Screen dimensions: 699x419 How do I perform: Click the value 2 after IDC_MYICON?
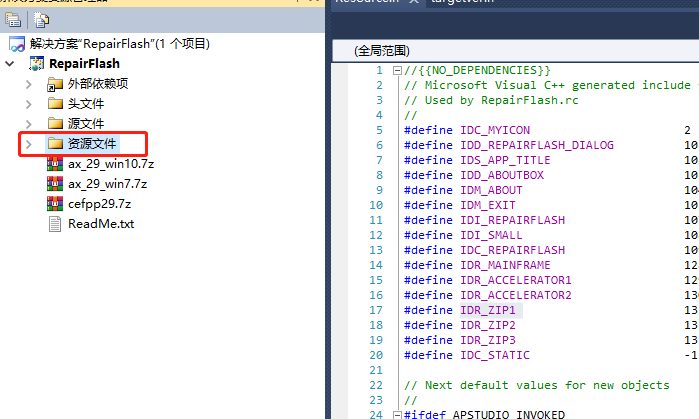(687, 130)
